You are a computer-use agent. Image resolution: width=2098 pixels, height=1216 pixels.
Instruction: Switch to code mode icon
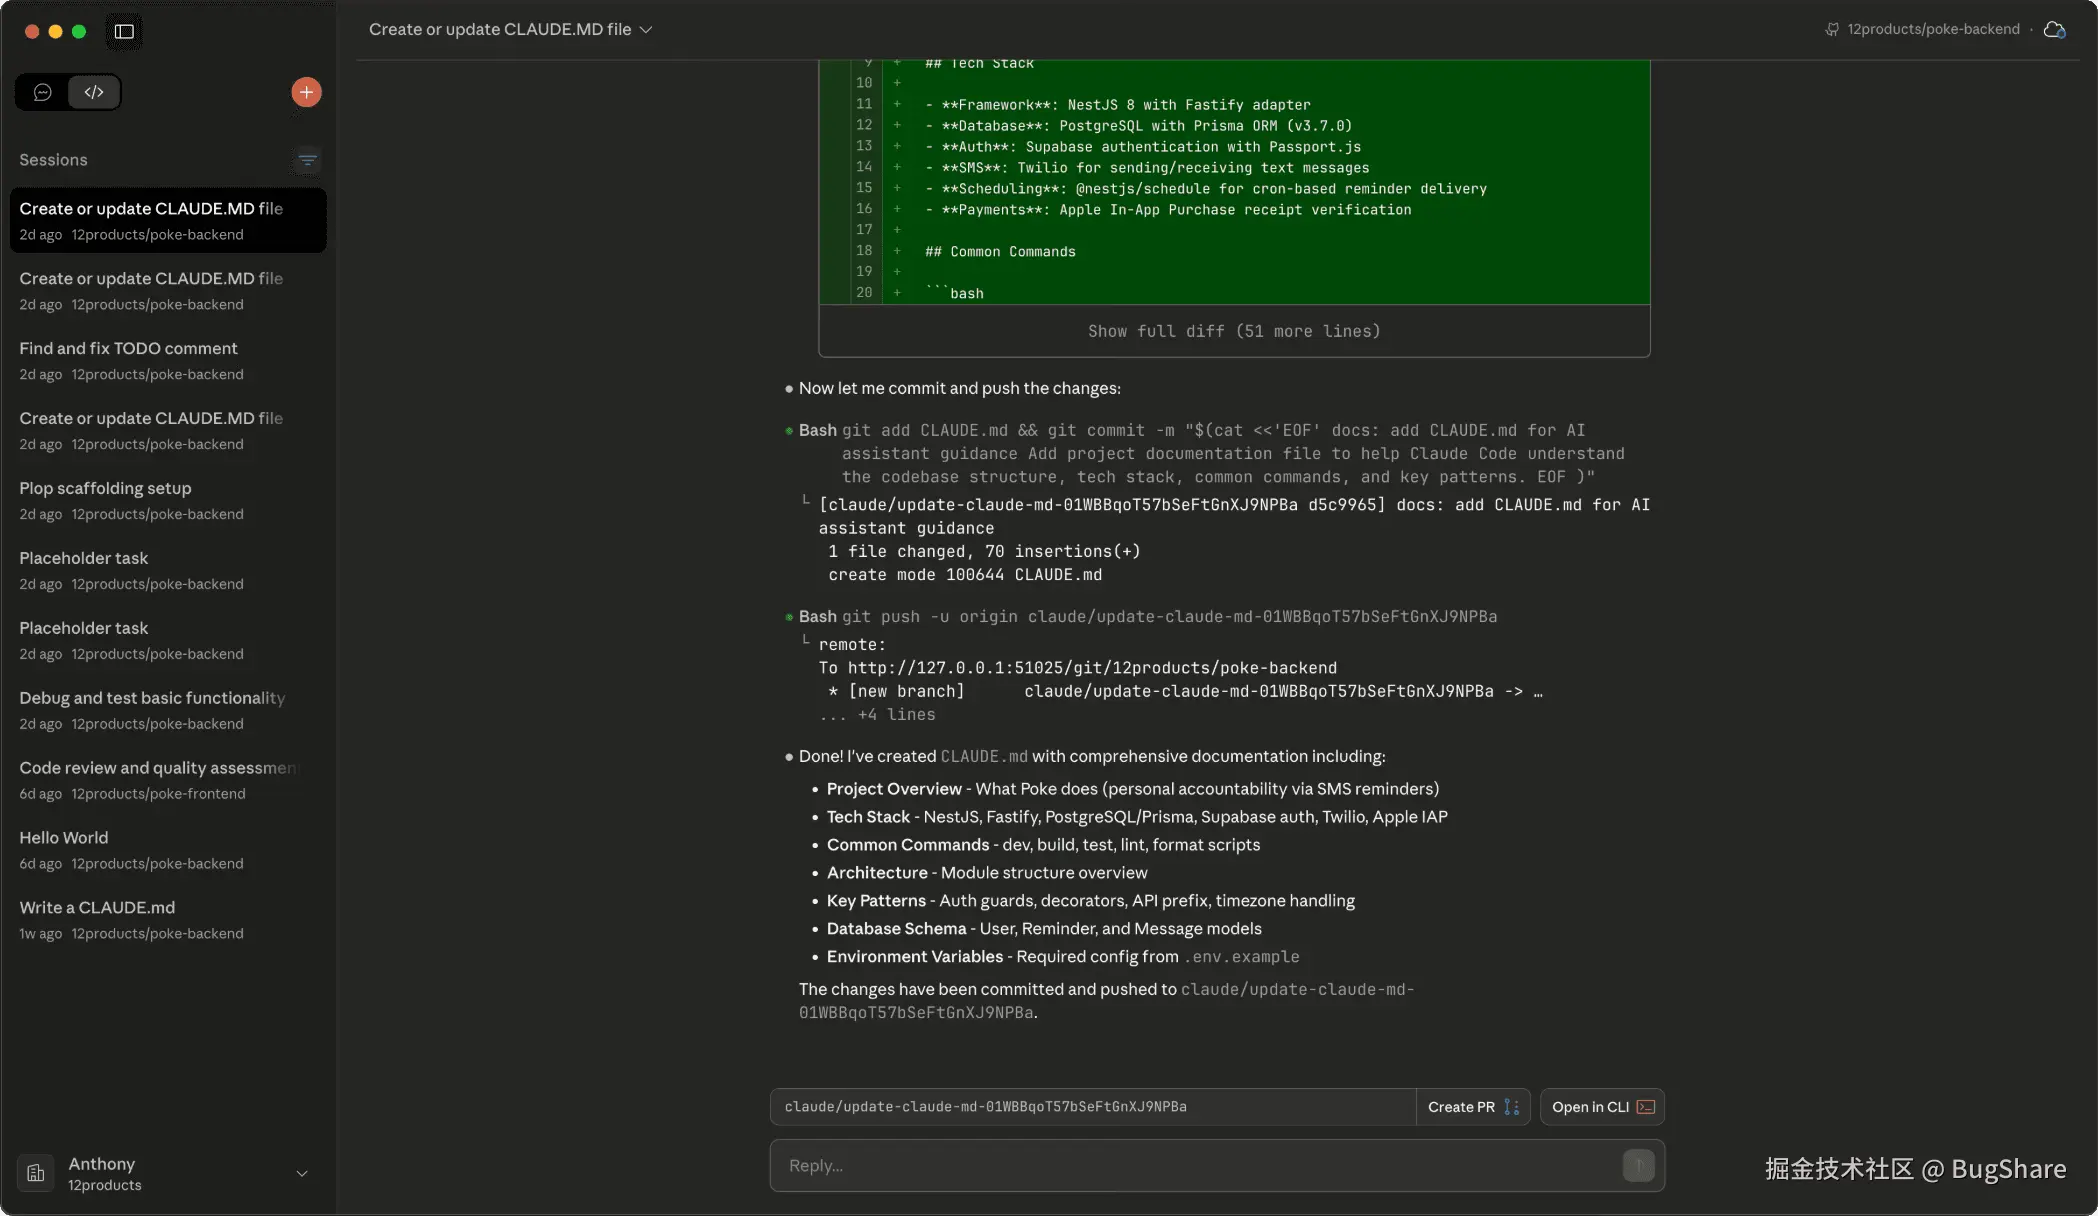click(x=94, y=92)
